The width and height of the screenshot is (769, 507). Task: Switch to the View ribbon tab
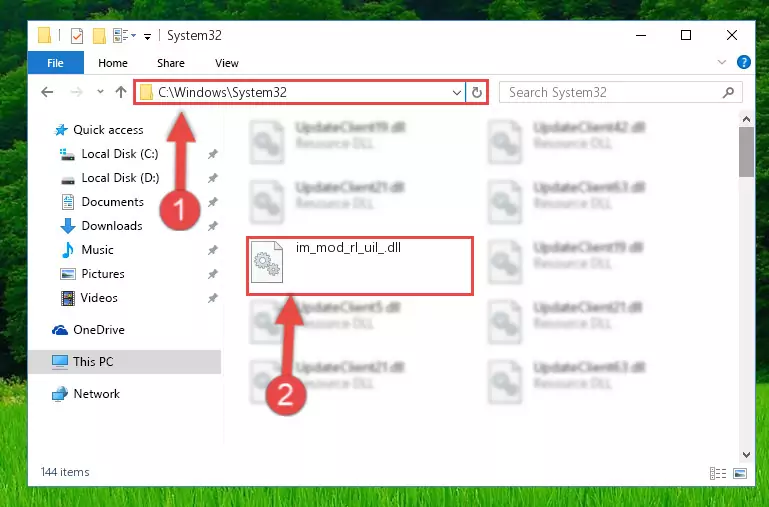[x=227, y=63]
